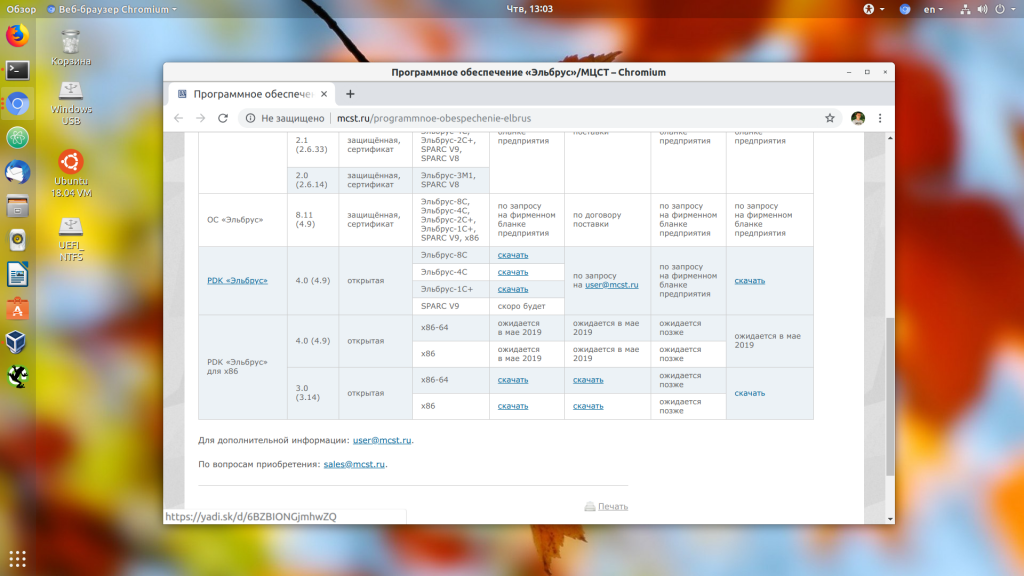Open the Files manager dock icon
This screenshot has width=1024, height=576.
pyautogui.click(x=18, y=207)
